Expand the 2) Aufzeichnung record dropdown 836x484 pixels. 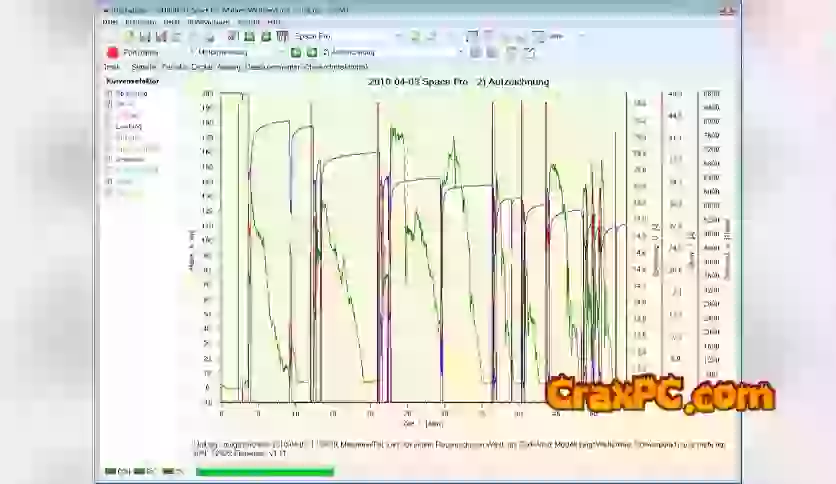point(460,52)
